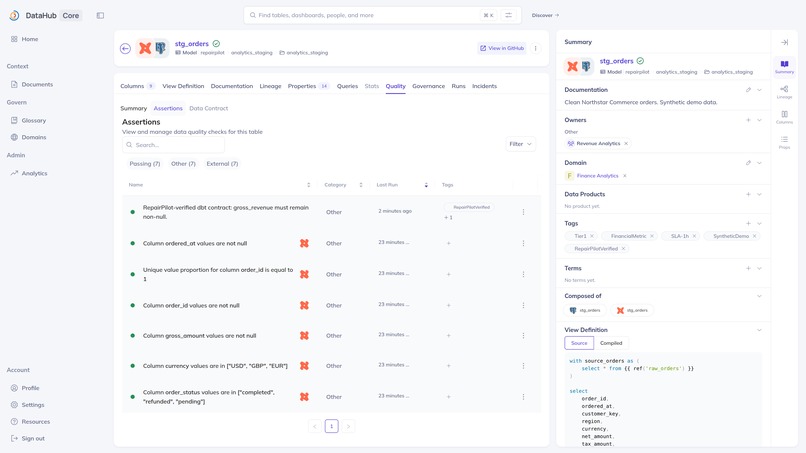Add a data product with plus icon
Image resolution: width=806 pixels, height=453 pixels.
pyautogui.click(x=748, y=194)
